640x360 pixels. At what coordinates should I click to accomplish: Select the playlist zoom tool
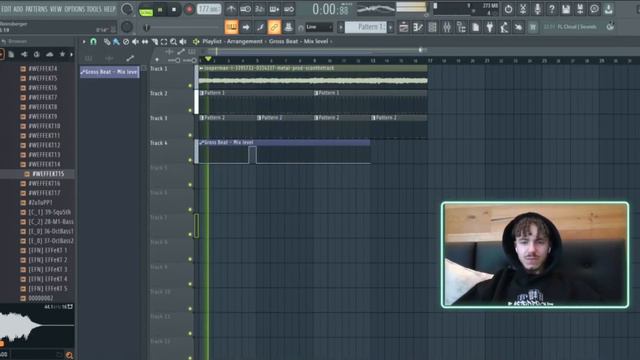coord(173,42)
